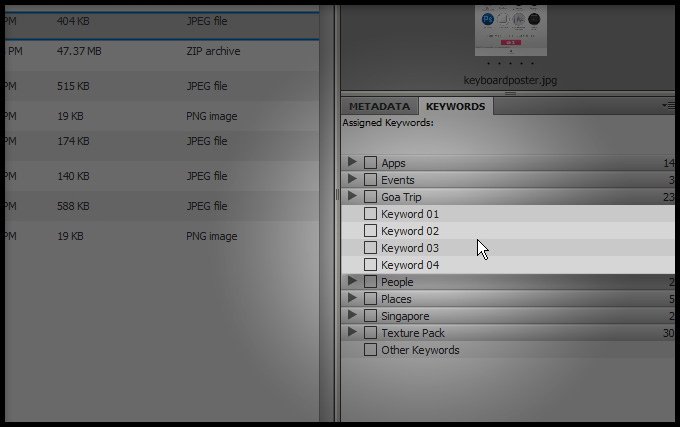Select the Keyword 02 label
The height and width of the screenshot is (427, 680).
(410, 231)
